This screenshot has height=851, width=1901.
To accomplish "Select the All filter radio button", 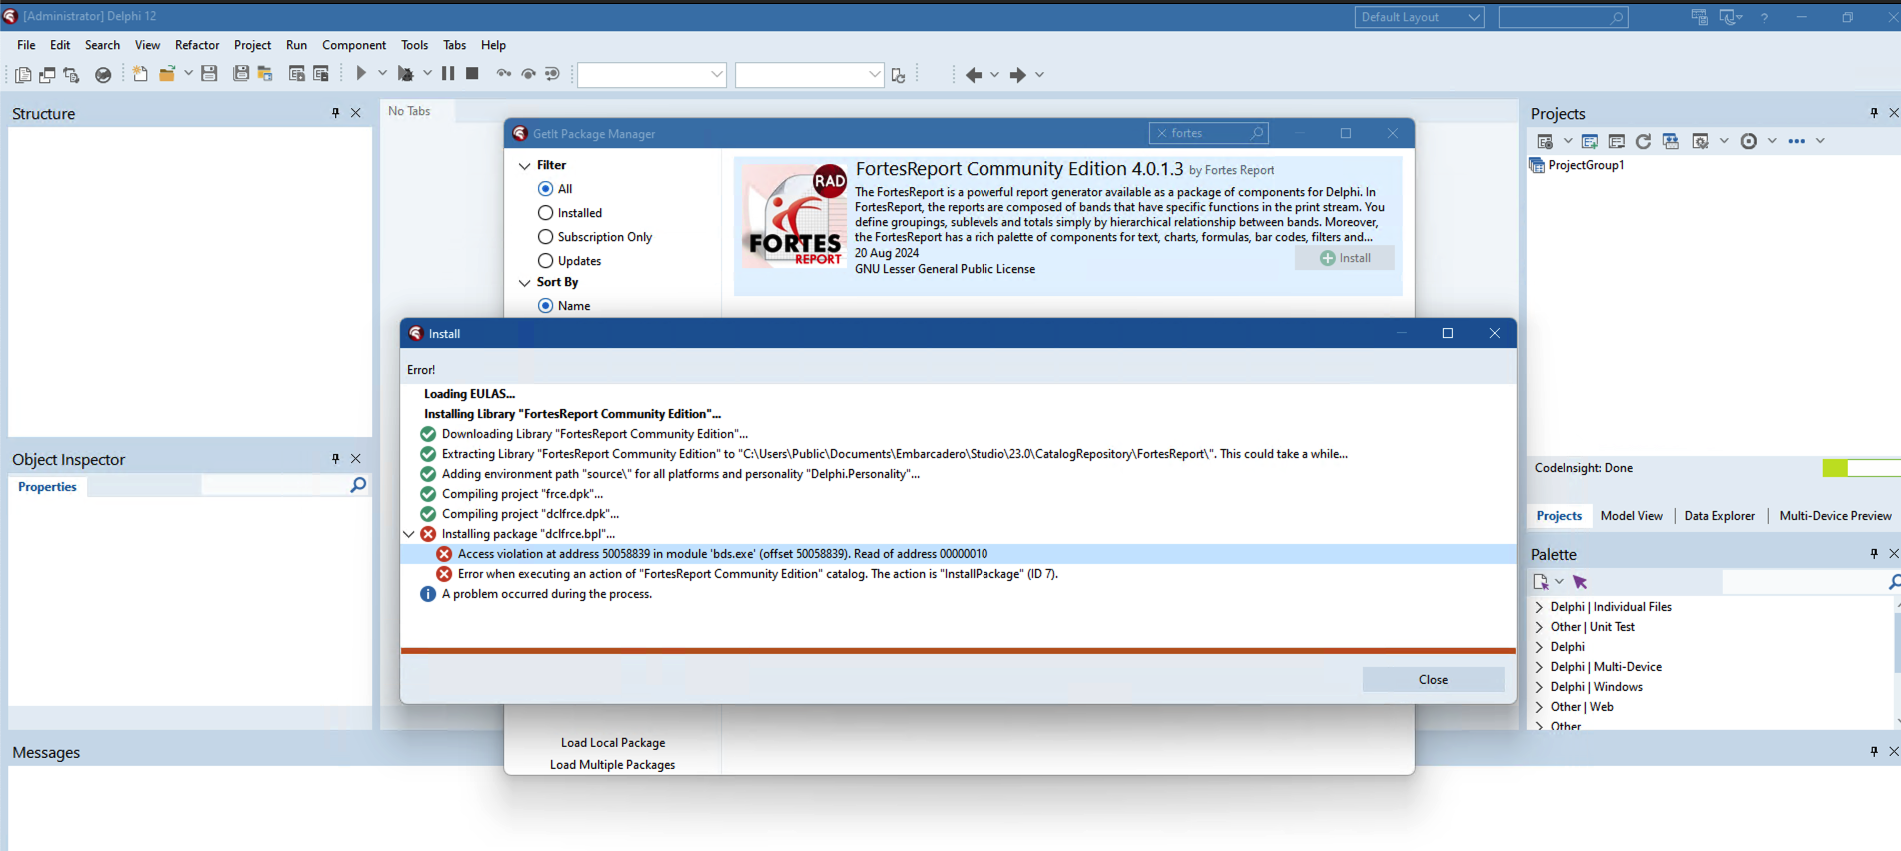I will (x=545, y=189).
